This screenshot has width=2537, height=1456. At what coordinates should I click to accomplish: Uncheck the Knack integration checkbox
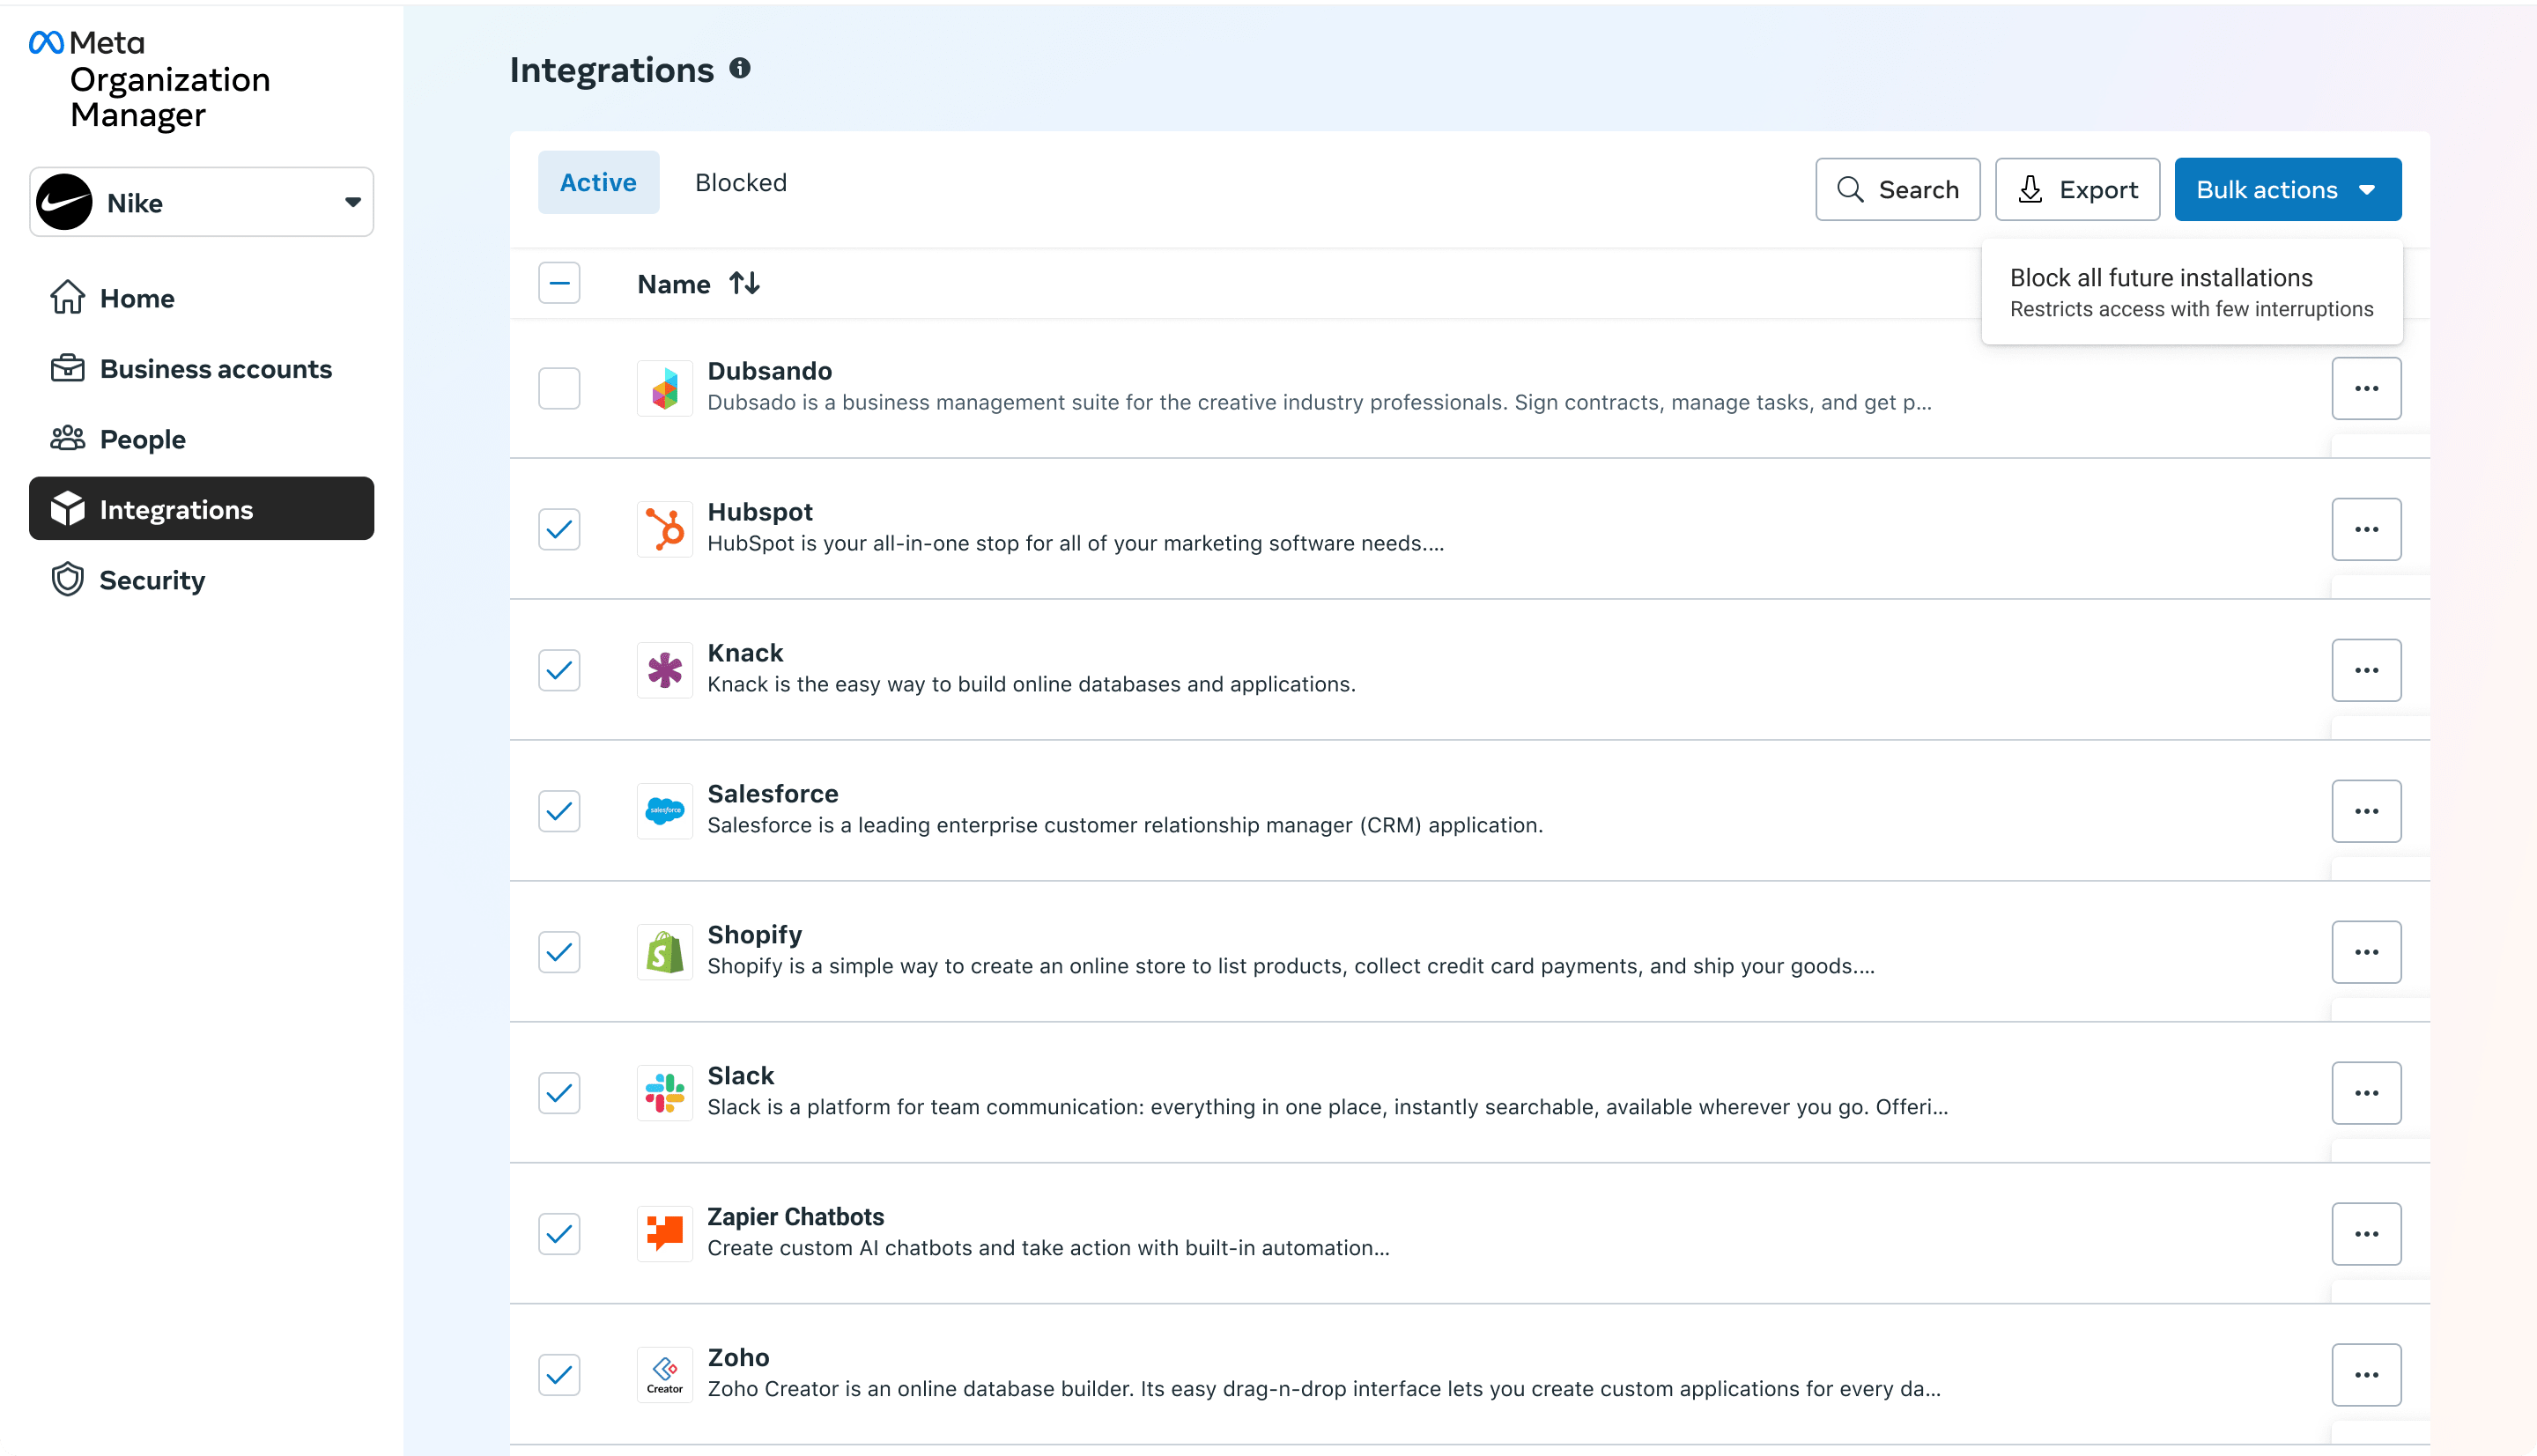click(559, 670)
